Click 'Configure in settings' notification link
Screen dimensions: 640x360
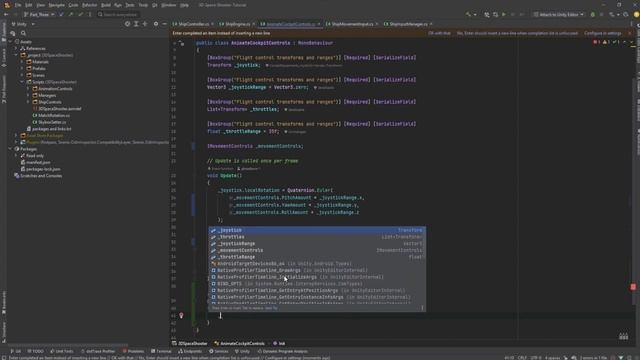point(602,33)
